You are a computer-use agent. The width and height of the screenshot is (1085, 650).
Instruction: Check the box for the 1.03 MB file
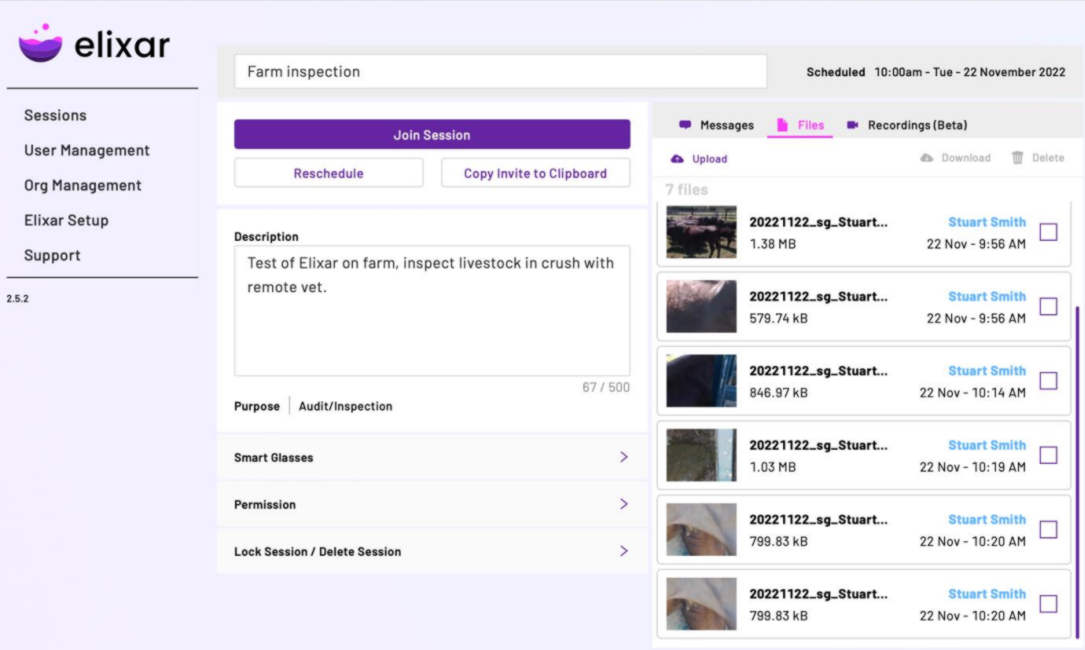point(1048,455)
